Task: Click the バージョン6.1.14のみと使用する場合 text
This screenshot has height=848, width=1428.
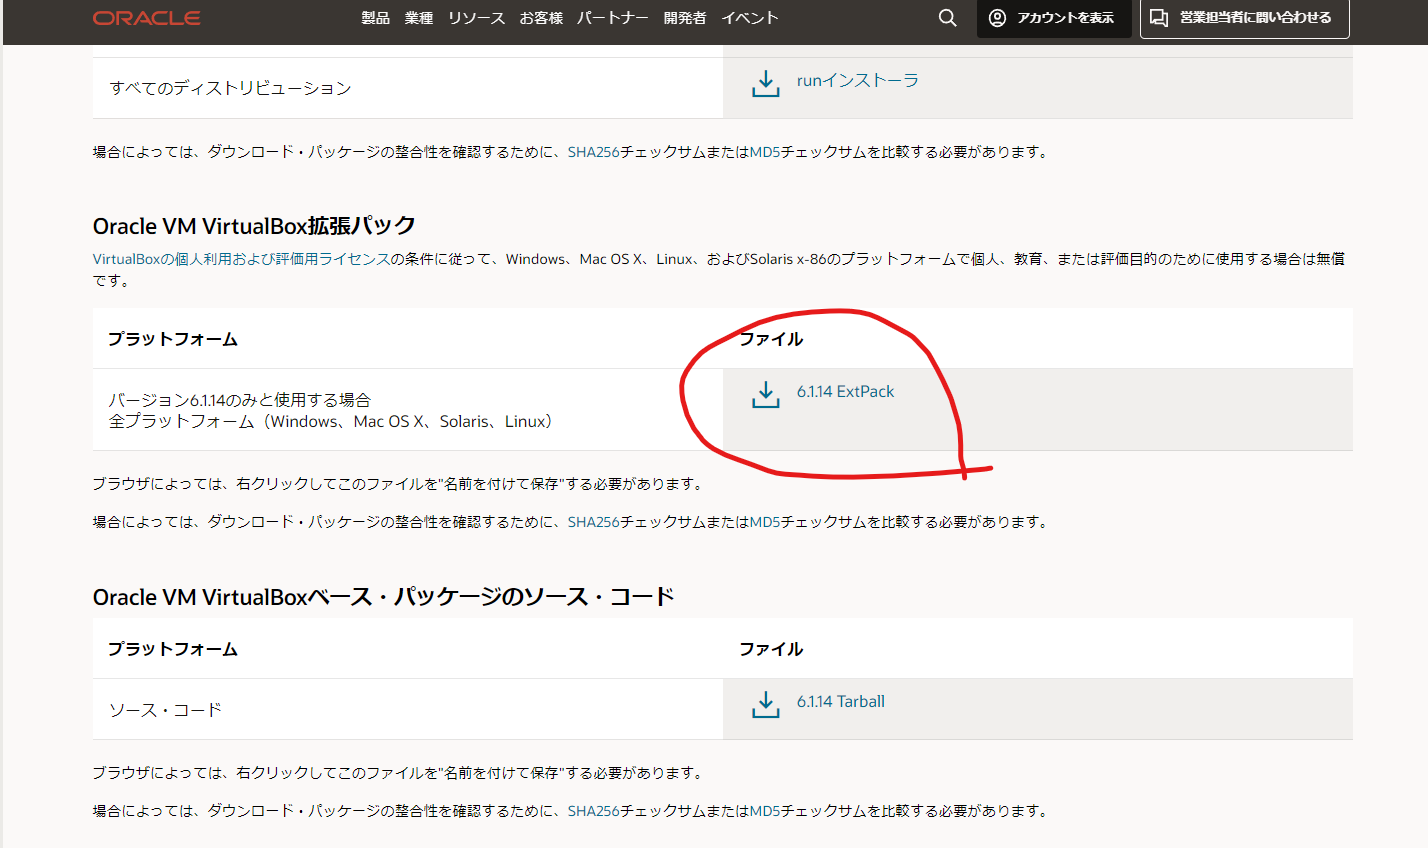Action: [x=240, y=400]
